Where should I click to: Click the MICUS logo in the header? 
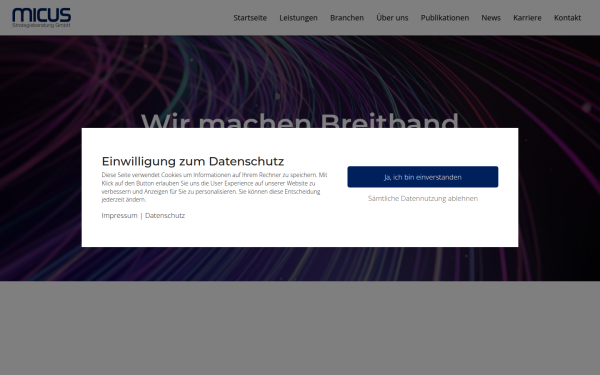pos(41,18)
